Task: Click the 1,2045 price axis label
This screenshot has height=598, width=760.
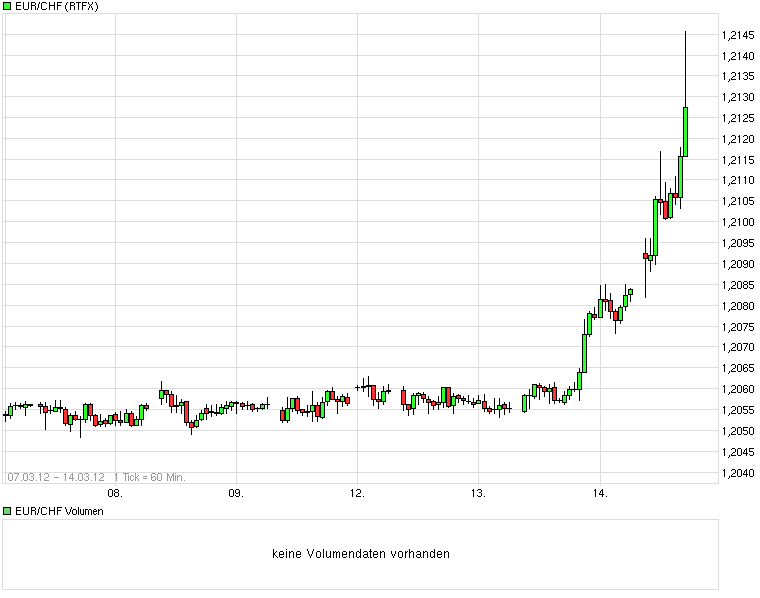Action: tap(738, 452)
